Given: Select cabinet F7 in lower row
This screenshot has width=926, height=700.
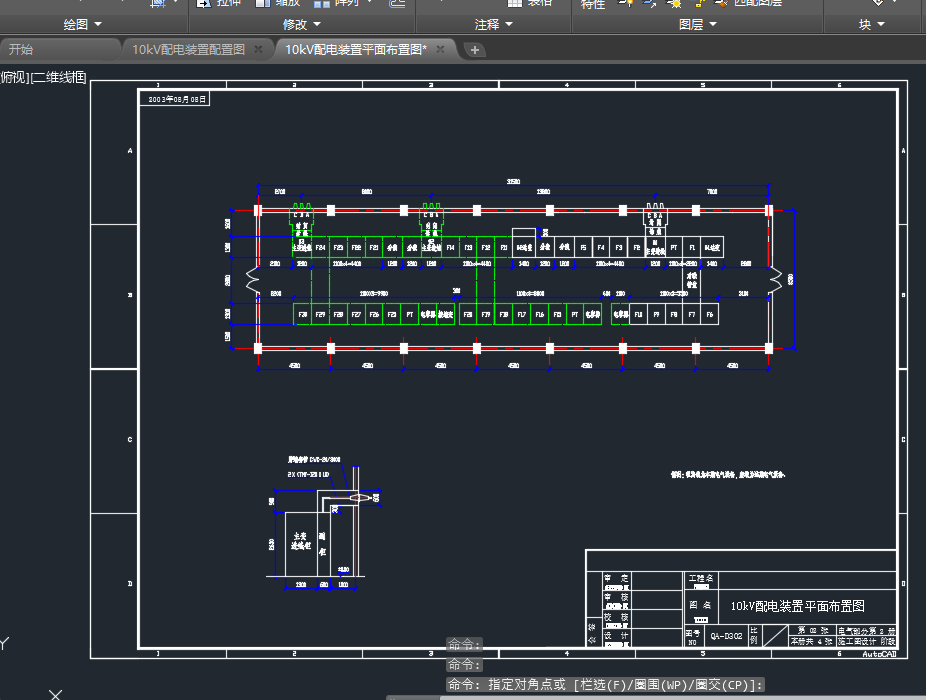Looking at the screenshot, I should 692,314.
